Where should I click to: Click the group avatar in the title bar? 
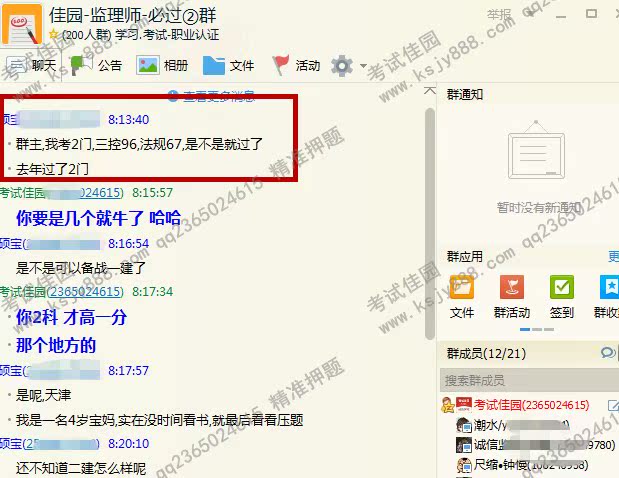coord(22,23)
